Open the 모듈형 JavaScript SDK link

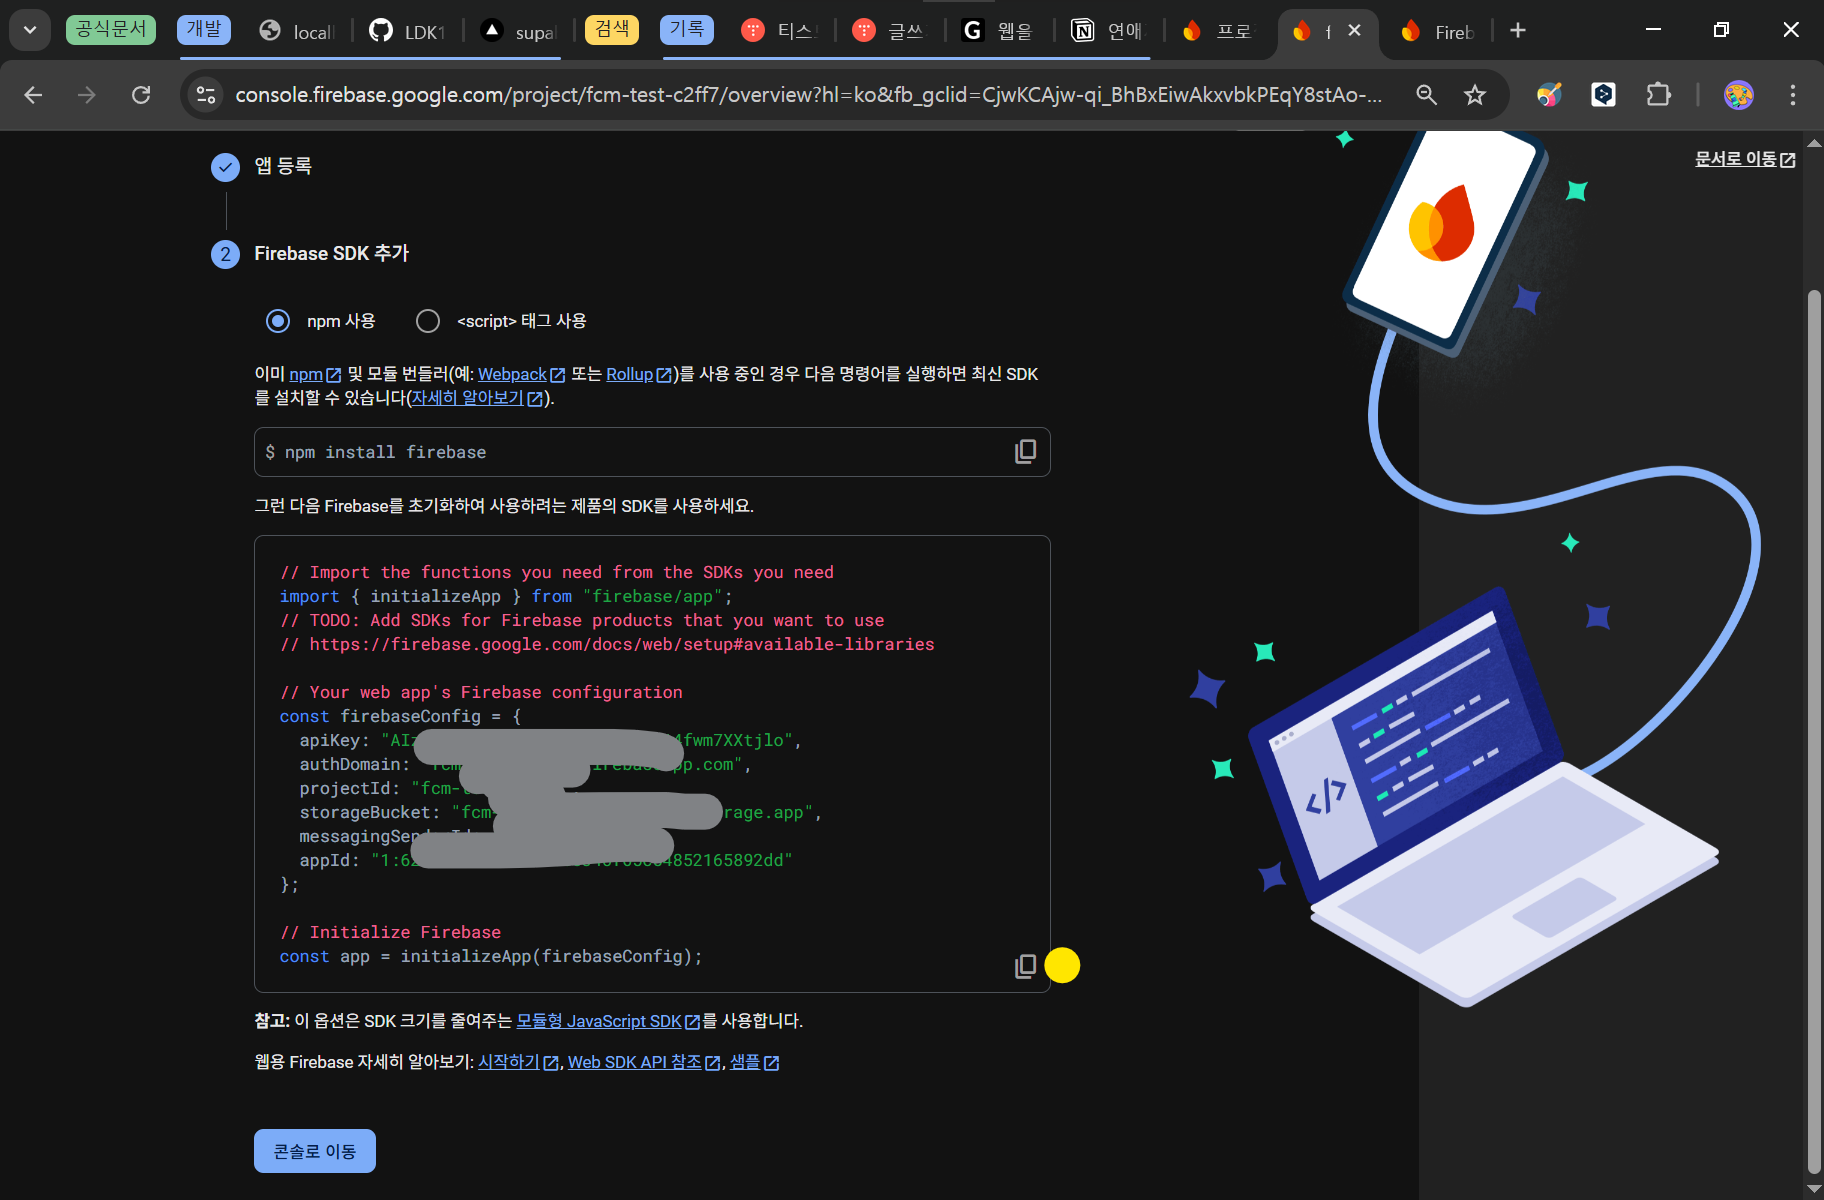[608, 1021]
